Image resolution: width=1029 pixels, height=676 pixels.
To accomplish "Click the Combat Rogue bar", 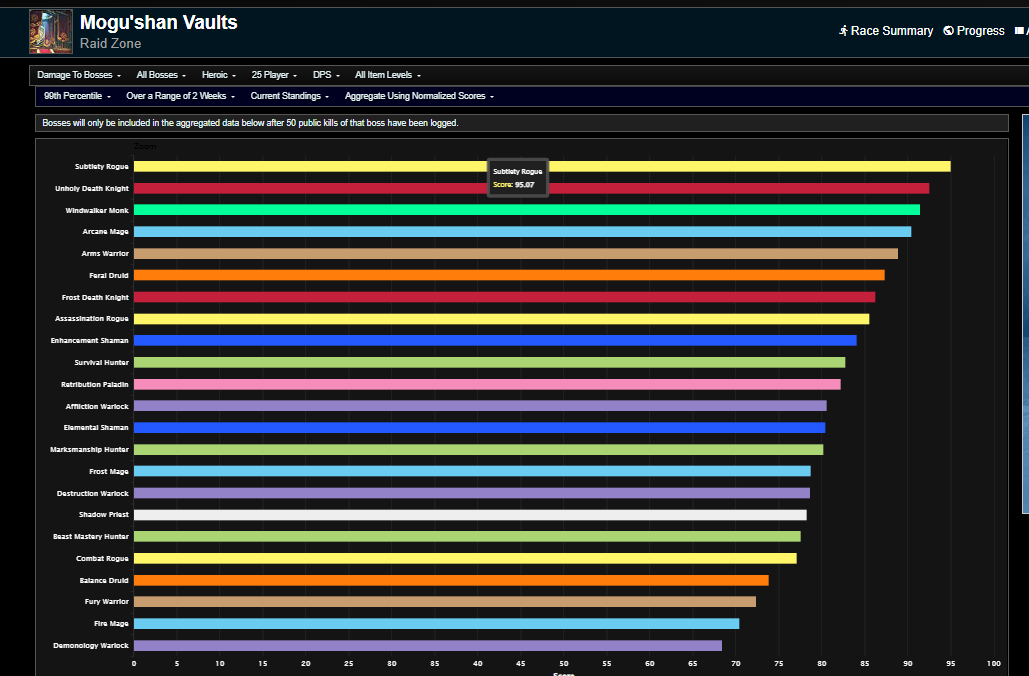I will pos(465,558).
